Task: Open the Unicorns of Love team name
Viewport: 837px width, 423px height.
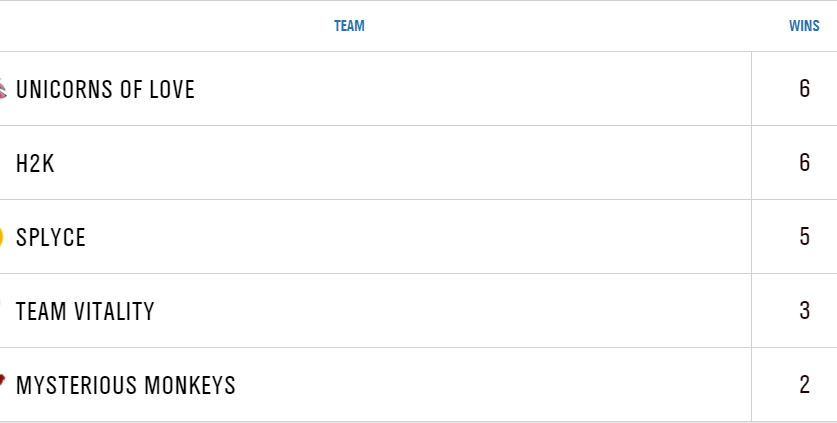Action: 105,90
